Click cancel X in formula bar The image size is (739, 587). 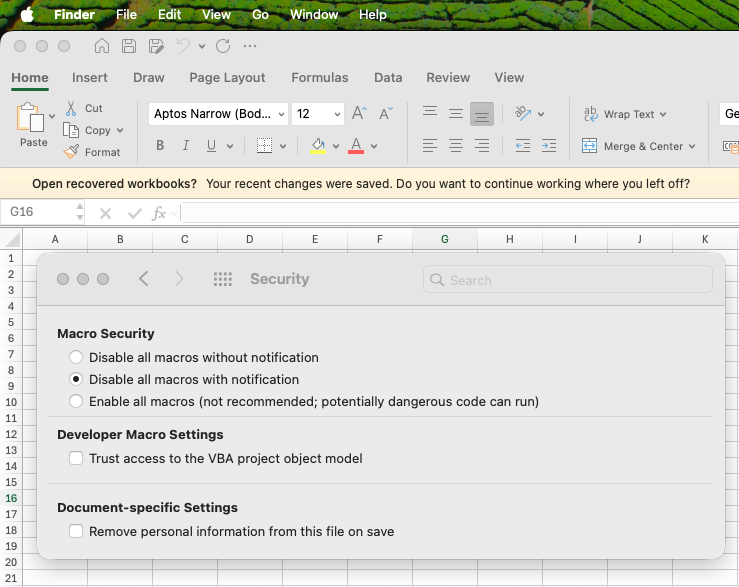click(105, 214)
